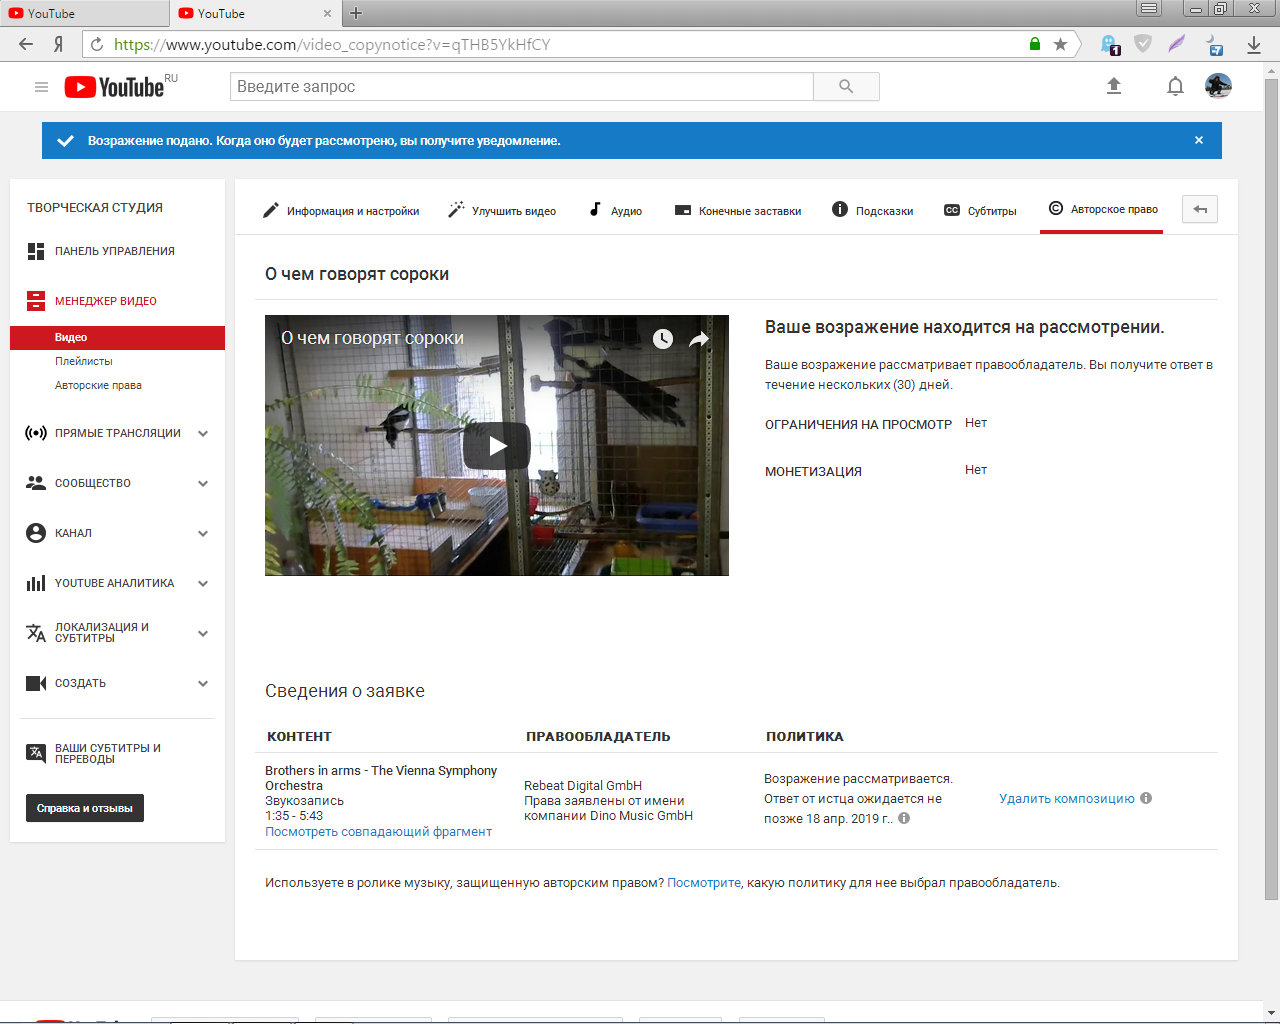Expand the YouTube Аналитика section
This screenshot has width=1280, height=1024.
tap(203, 583)
